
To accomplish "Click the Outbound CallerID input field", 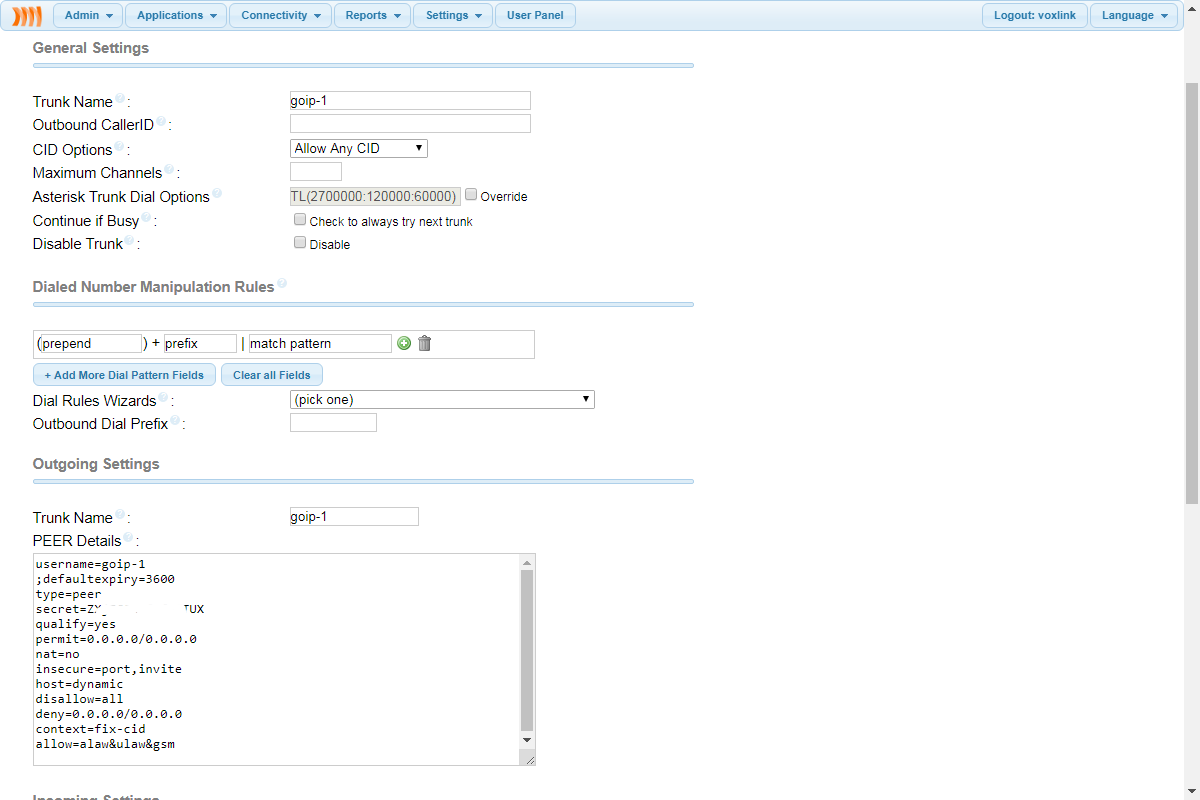I will point(410,124).
